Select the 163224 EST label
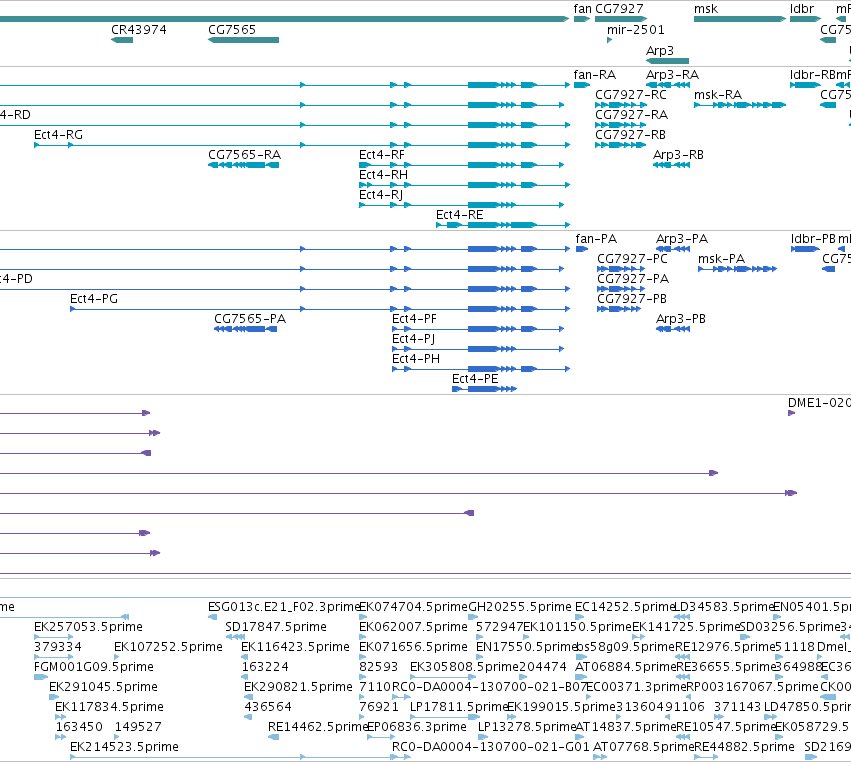851x762 pixels. (265, 667)
